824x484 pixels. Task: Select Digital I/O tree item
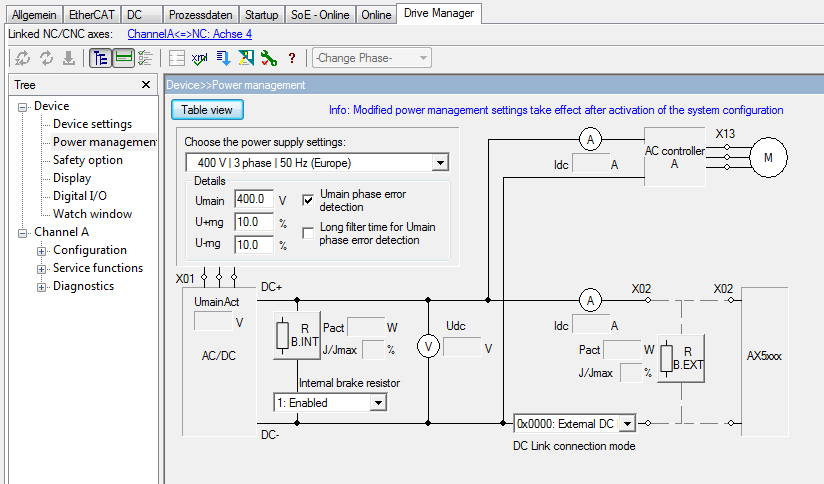coord(80,196)
